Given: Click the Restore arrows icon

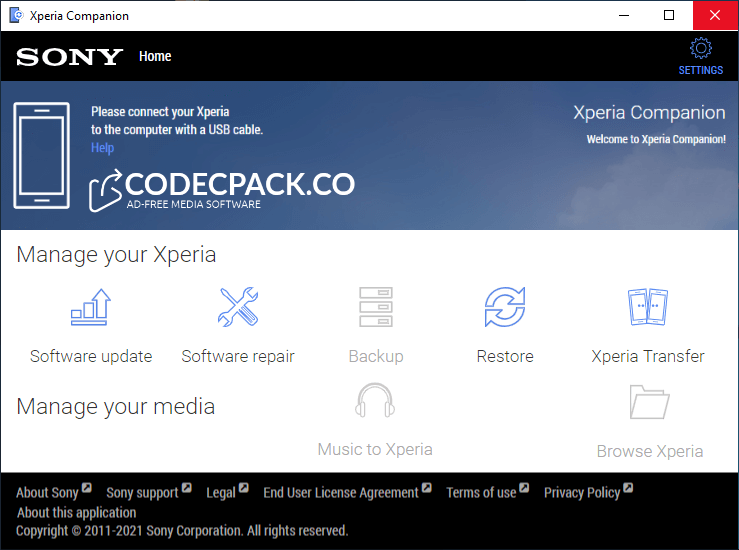Looking at the screenshot, I should click(x=505, y=307).
